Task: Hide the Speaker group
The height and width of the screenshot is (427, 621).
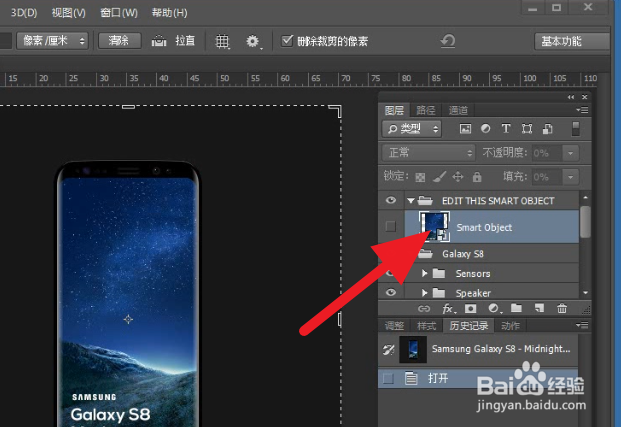Action: (x=391, y=292)
